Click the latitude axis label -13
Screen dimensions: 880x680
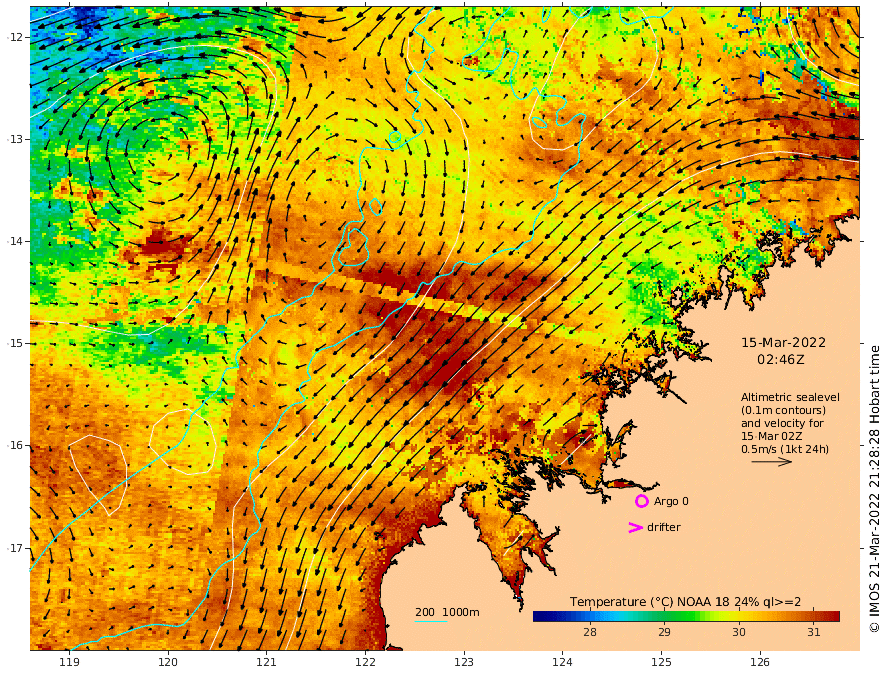click(x=16, y=139)
